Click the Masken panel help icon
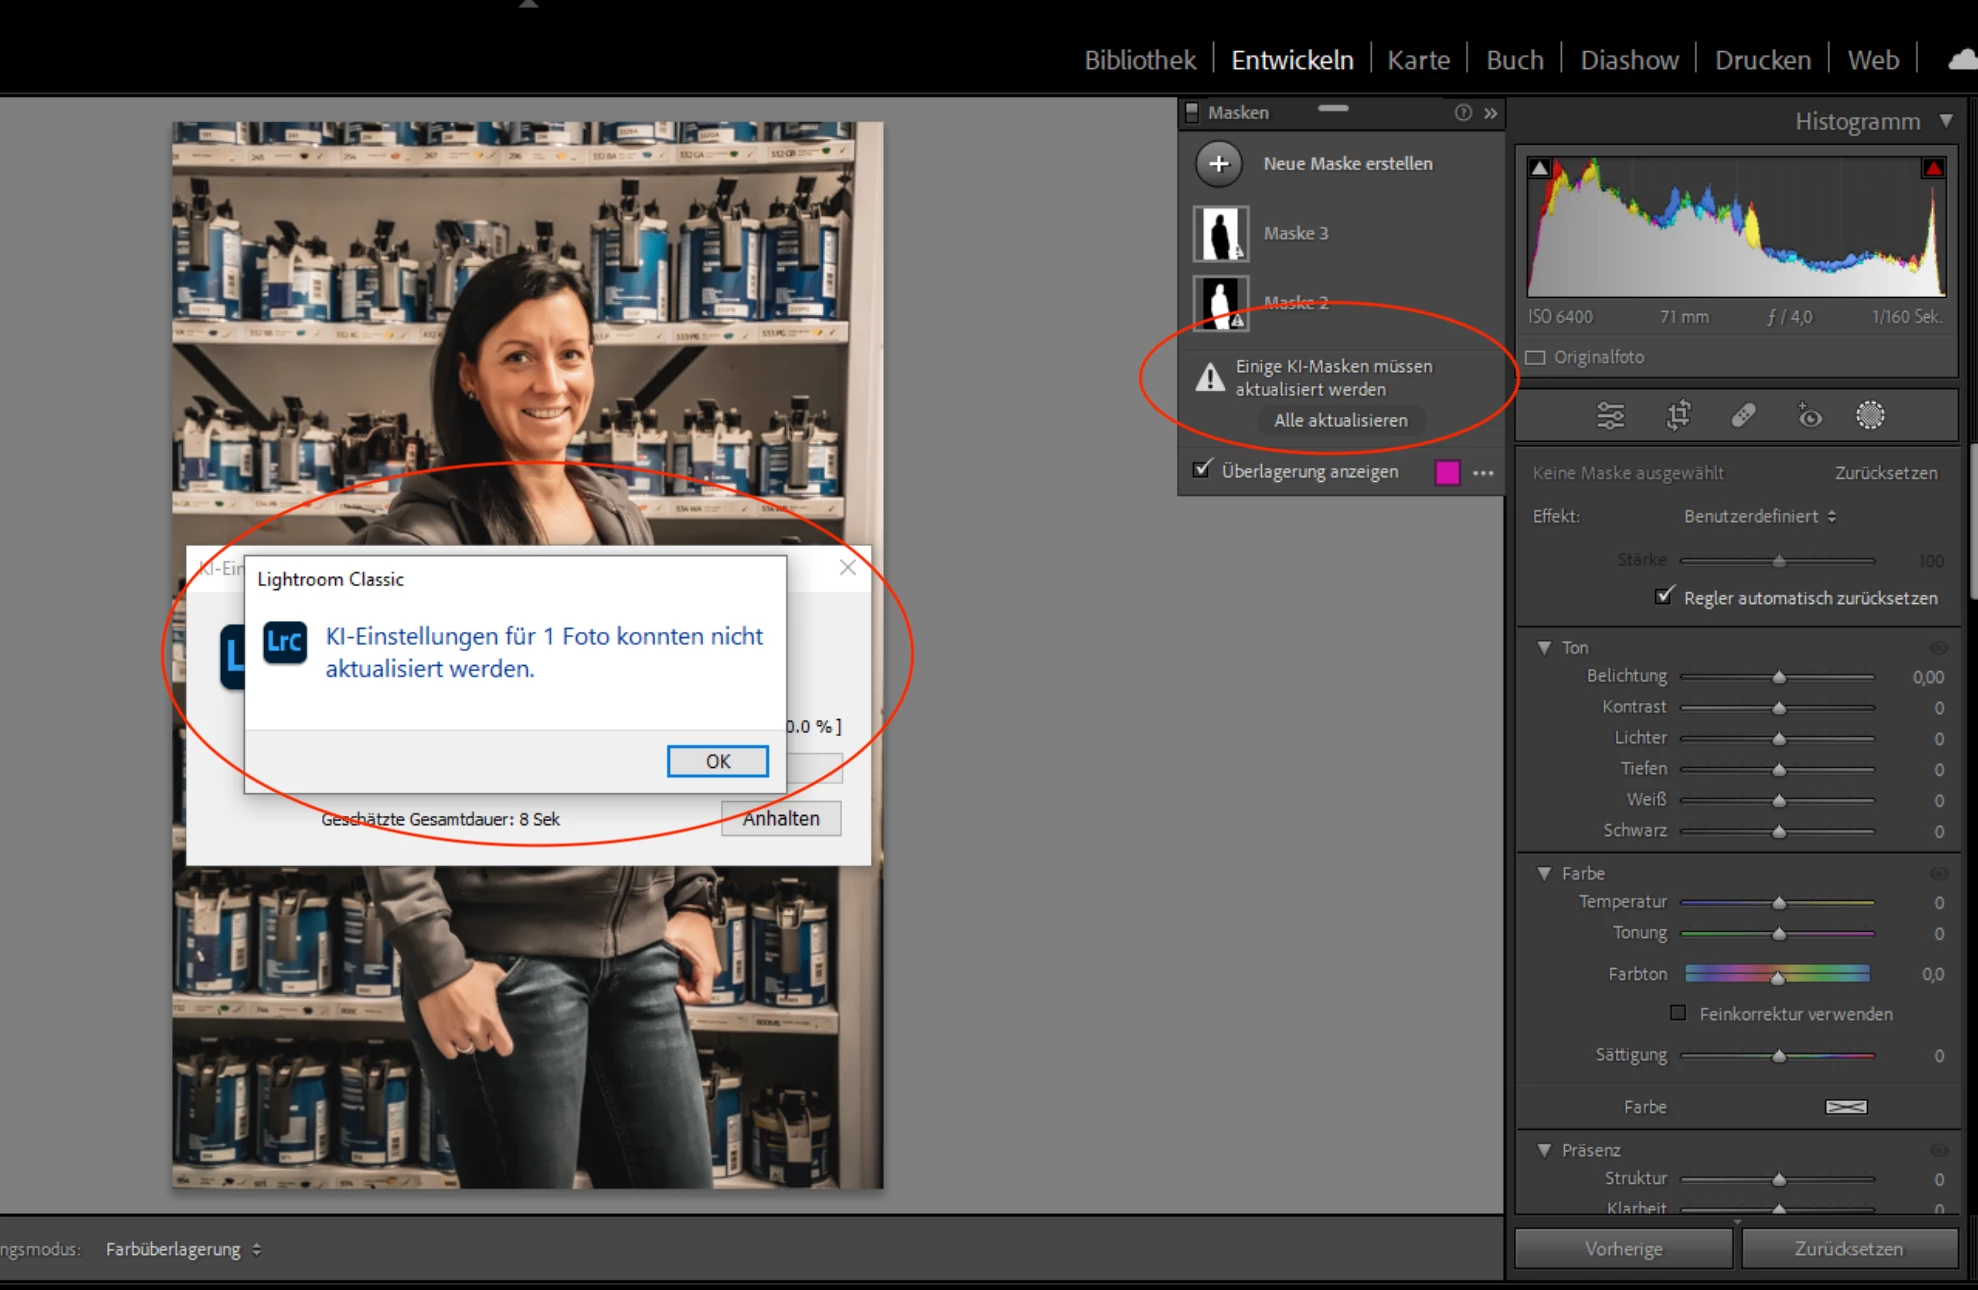 pos(1463,113)
